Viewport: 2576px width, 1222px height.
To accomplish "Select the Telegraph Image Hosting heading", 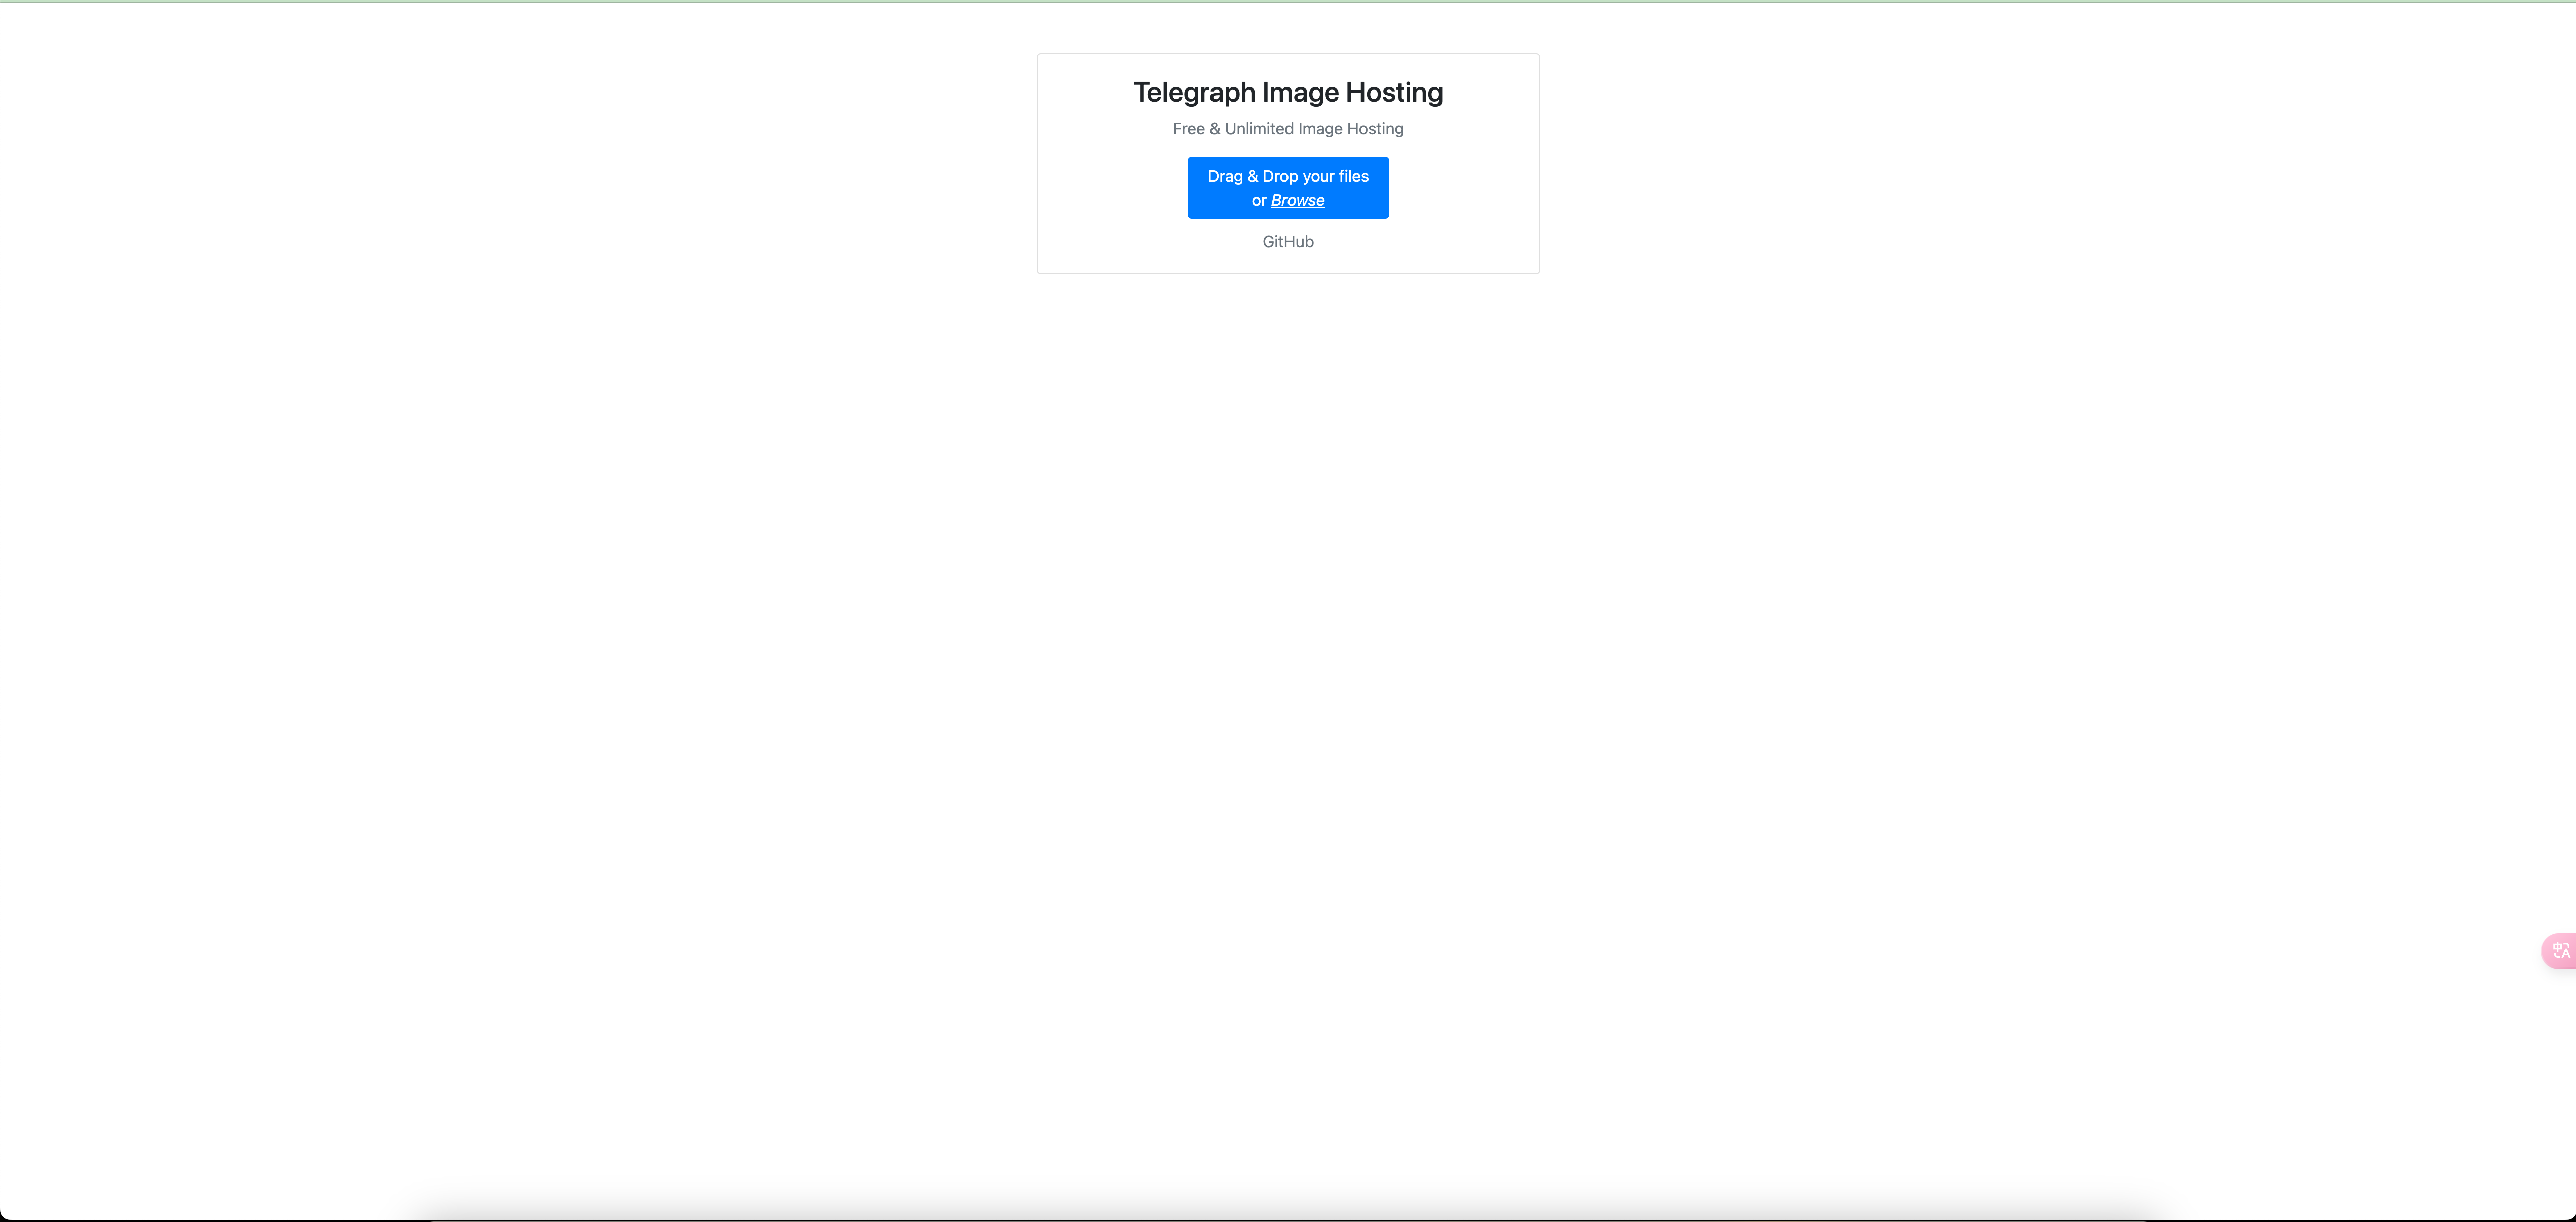I will pyautogui.click(x=1288, y=92).
